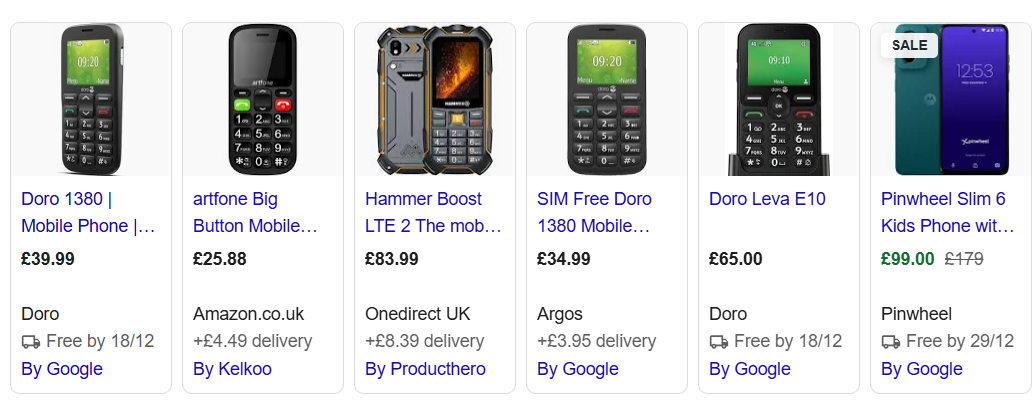Open the Doro Leva E10 phone image
The width and height of the screenshot is (1033, 415).
point(778,100)
